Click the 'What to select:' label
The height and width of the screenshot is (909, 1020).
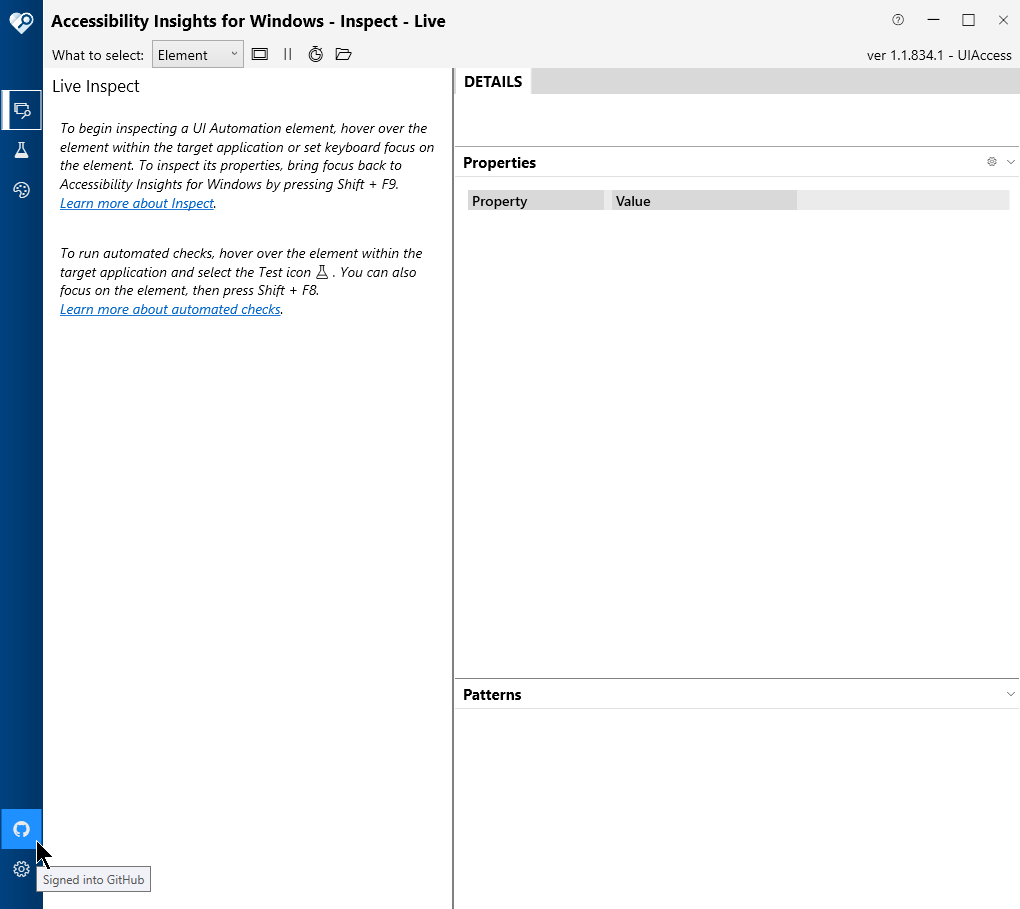pos(98,55)
